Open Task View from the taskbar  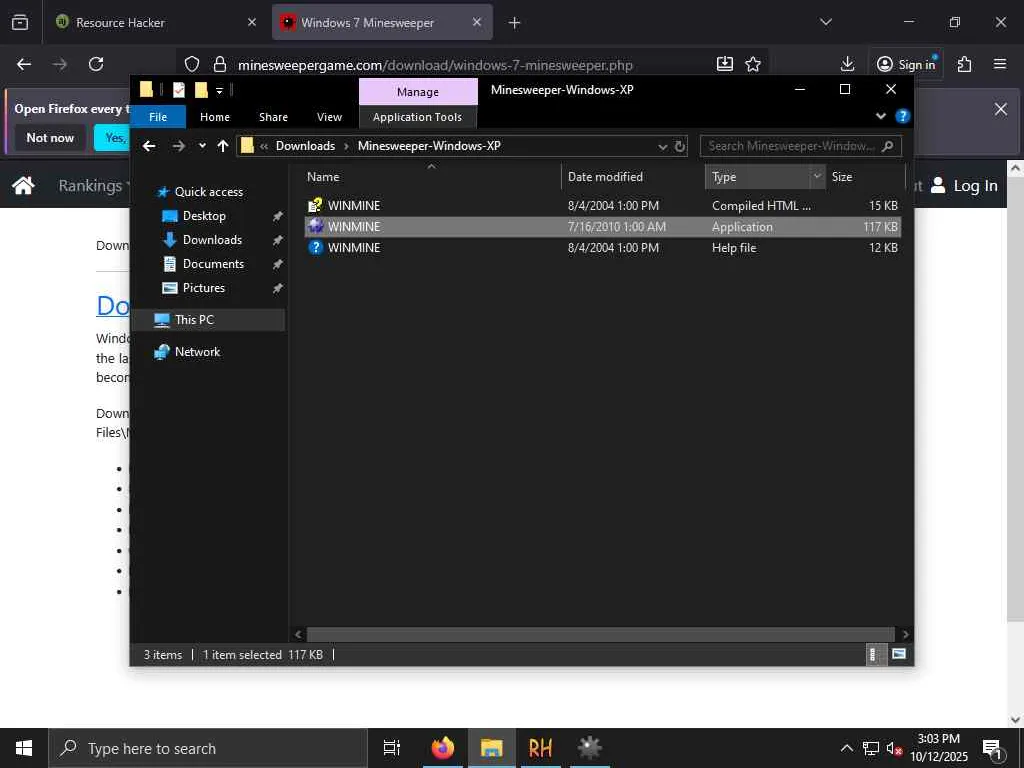391,748
